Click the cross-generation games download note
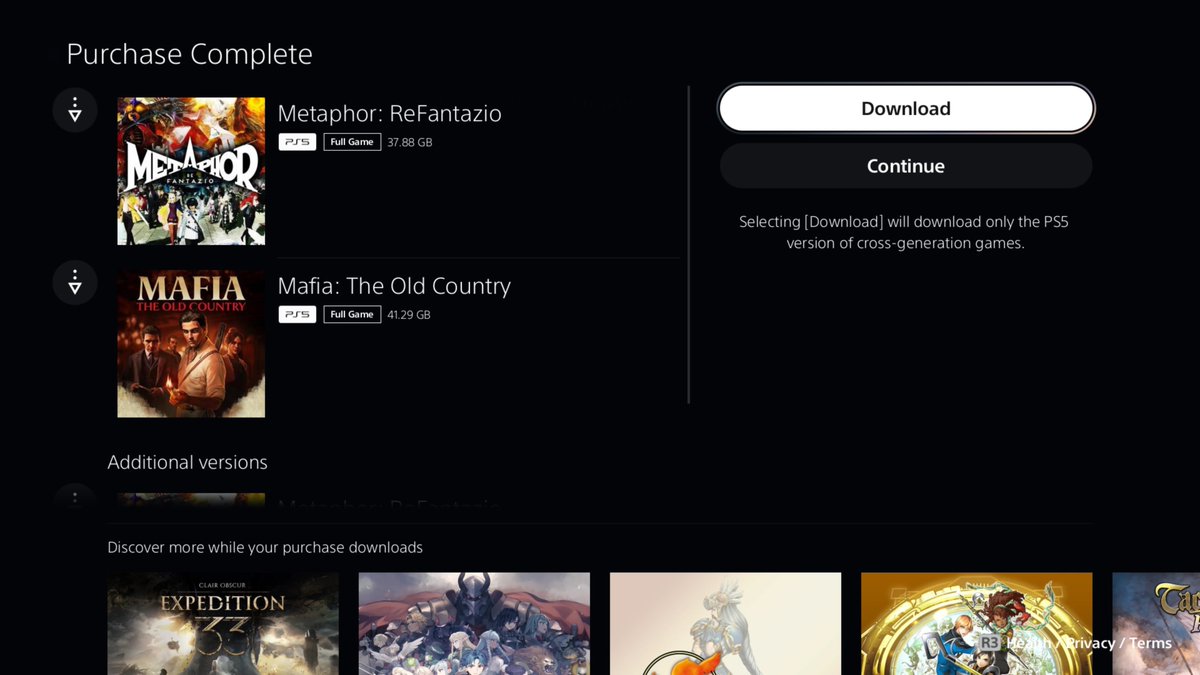Image resolution: width=1200 pixels, height=675 pixels. pyautogui.click(x=905, y=232)
